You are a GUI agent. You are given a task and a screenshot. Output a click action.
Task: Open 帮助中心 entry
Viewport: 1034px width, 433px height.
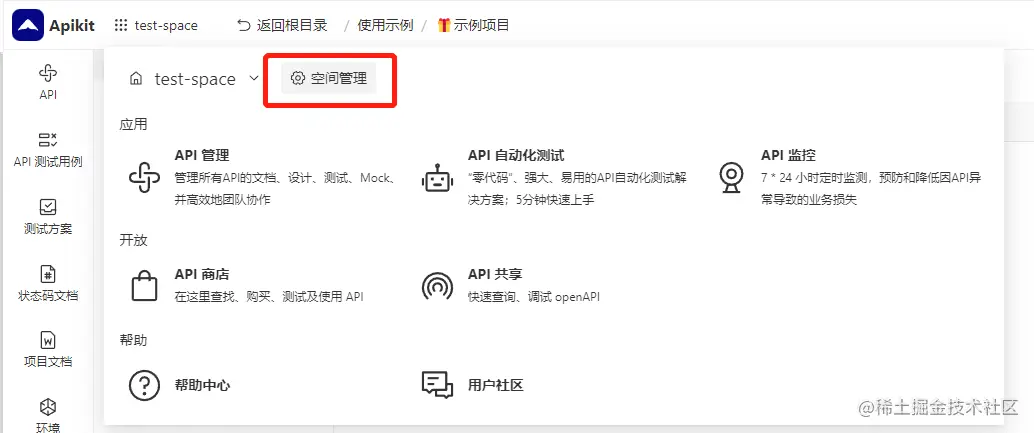(x=179, y=386)
